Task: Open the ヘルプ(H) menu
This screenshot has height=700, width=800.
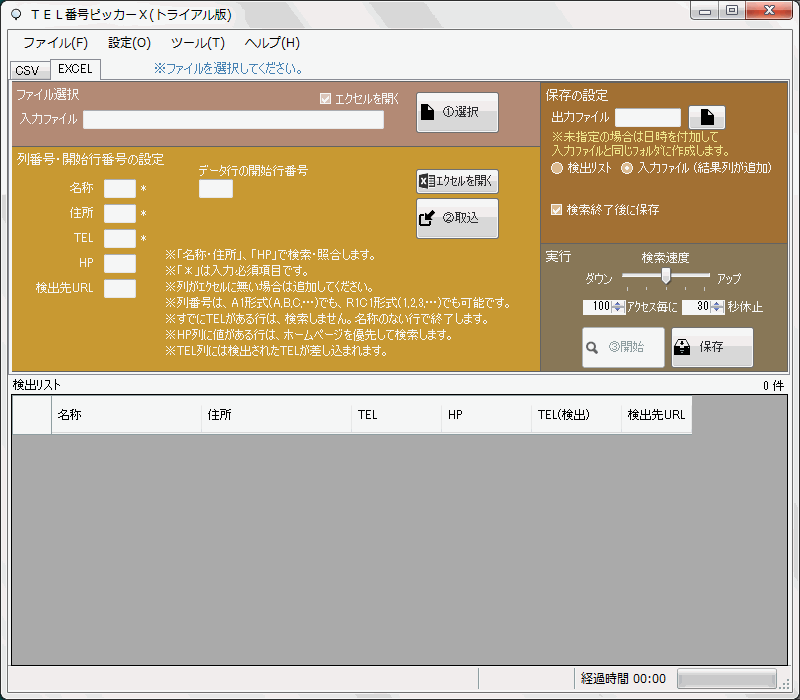Action: click(x=272, y=43)
